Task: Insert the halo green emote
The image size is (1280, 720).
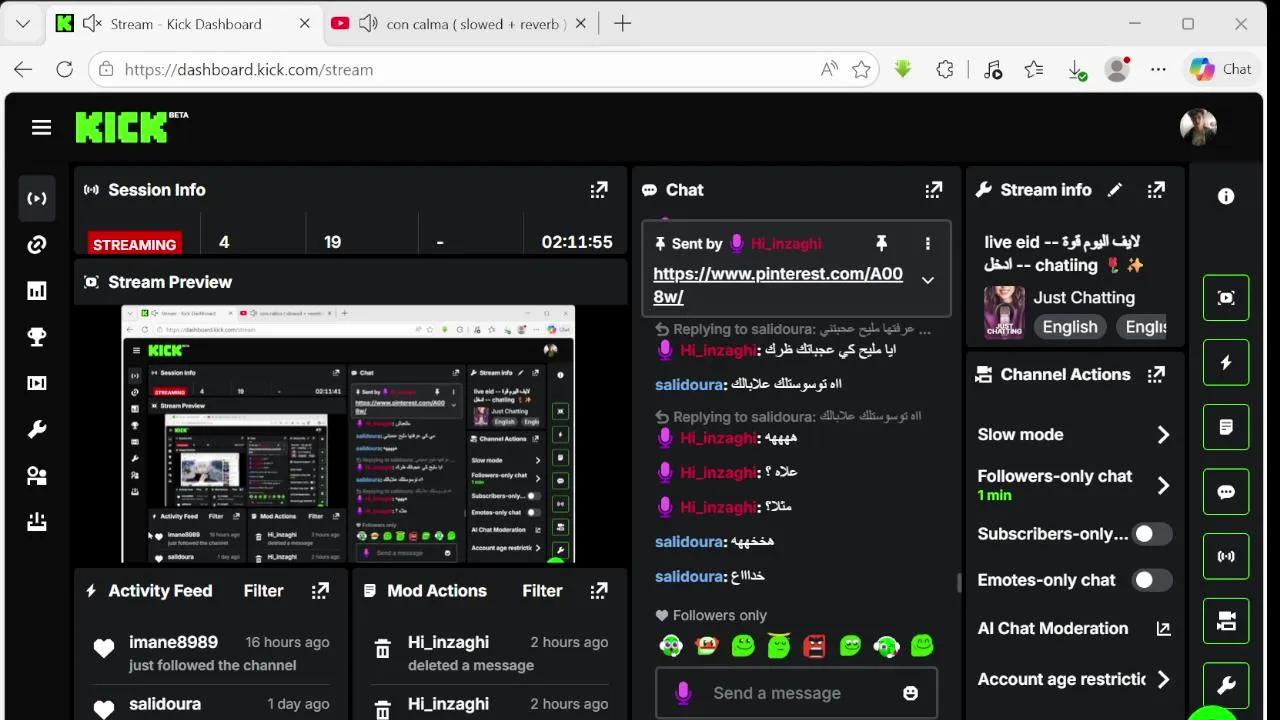Action: (x=778, y=646)
